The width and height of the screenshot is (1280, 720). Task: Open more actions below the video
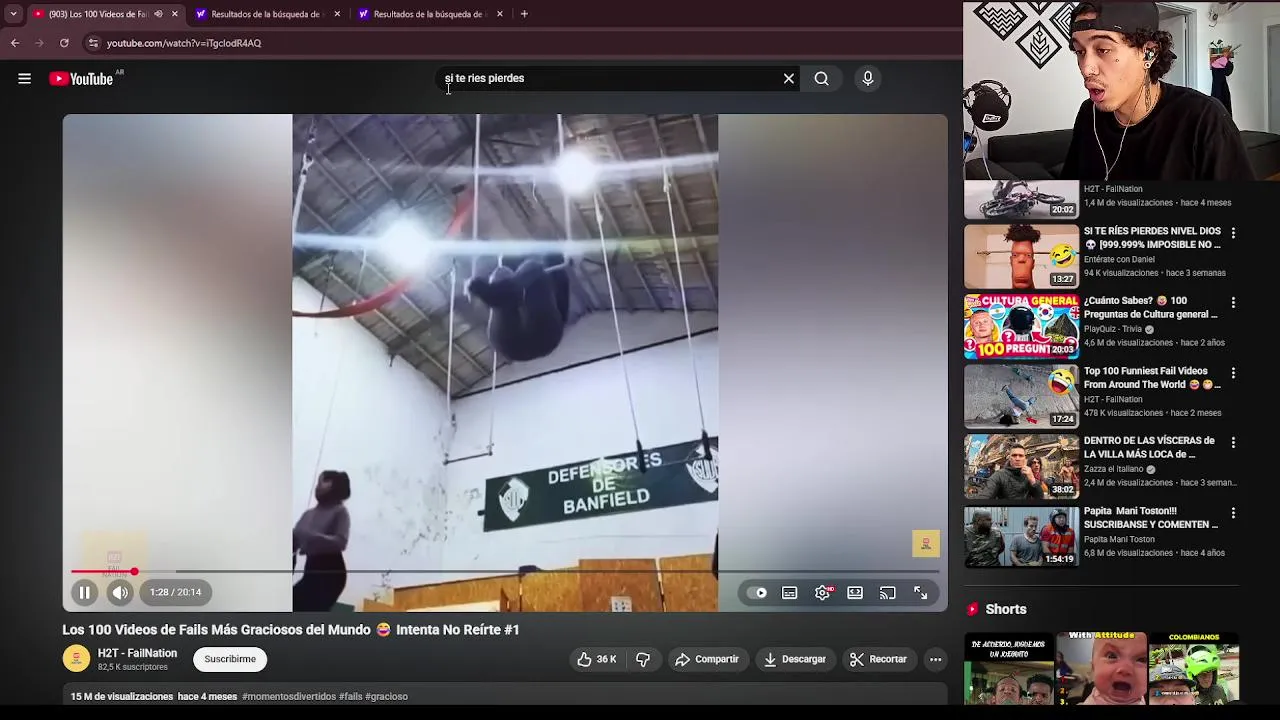coord(935,659)
